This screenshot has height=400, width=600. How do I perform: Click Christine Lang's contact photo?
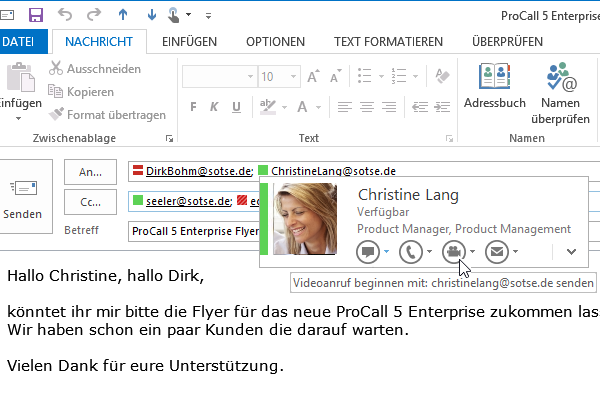click(305, 219)
